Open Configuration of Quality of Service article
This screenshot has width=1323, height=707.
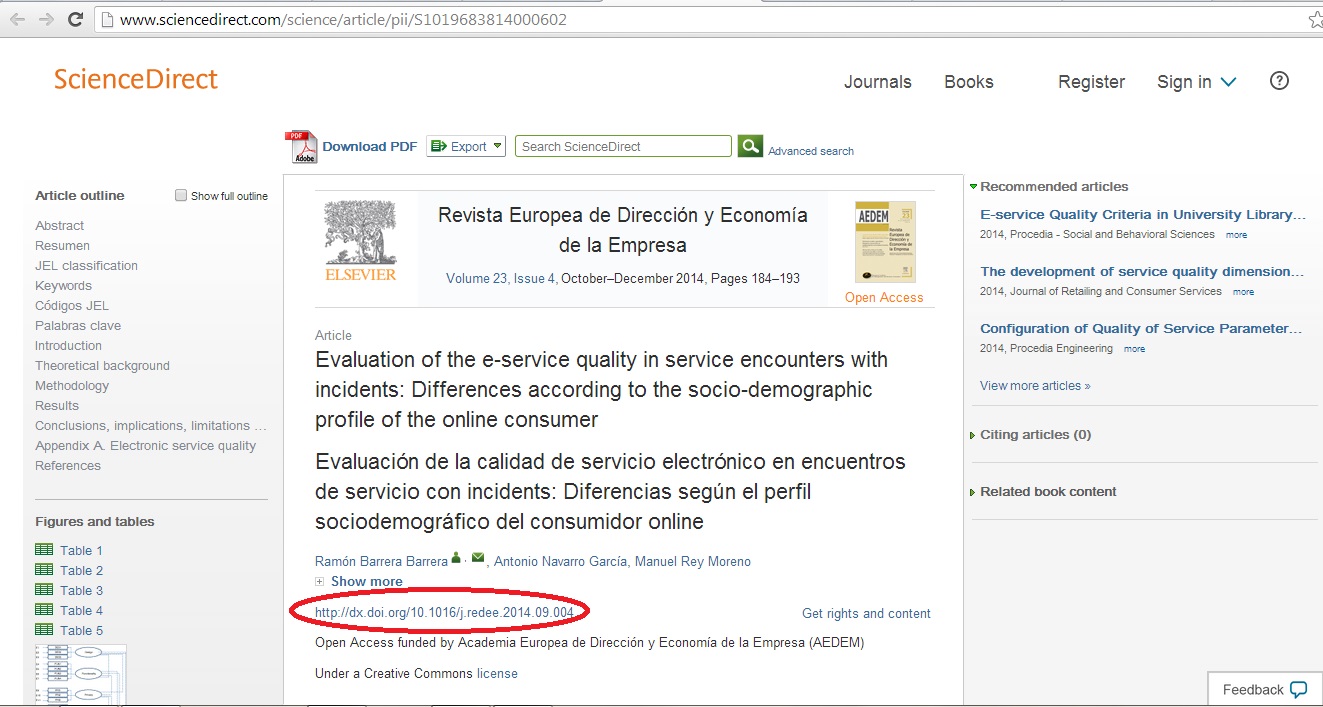[x=1141, y=328]
